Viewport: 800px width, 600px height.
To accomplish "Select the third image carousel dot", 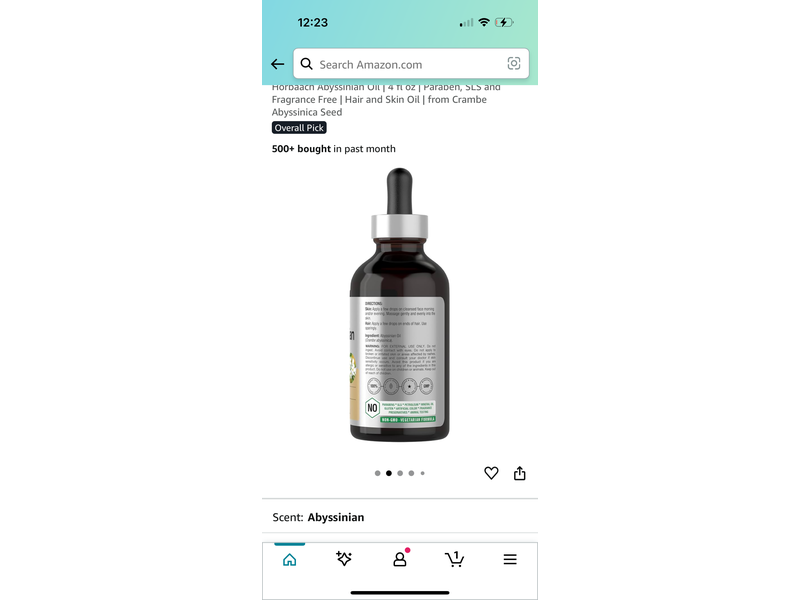I will tap(400, 473).
